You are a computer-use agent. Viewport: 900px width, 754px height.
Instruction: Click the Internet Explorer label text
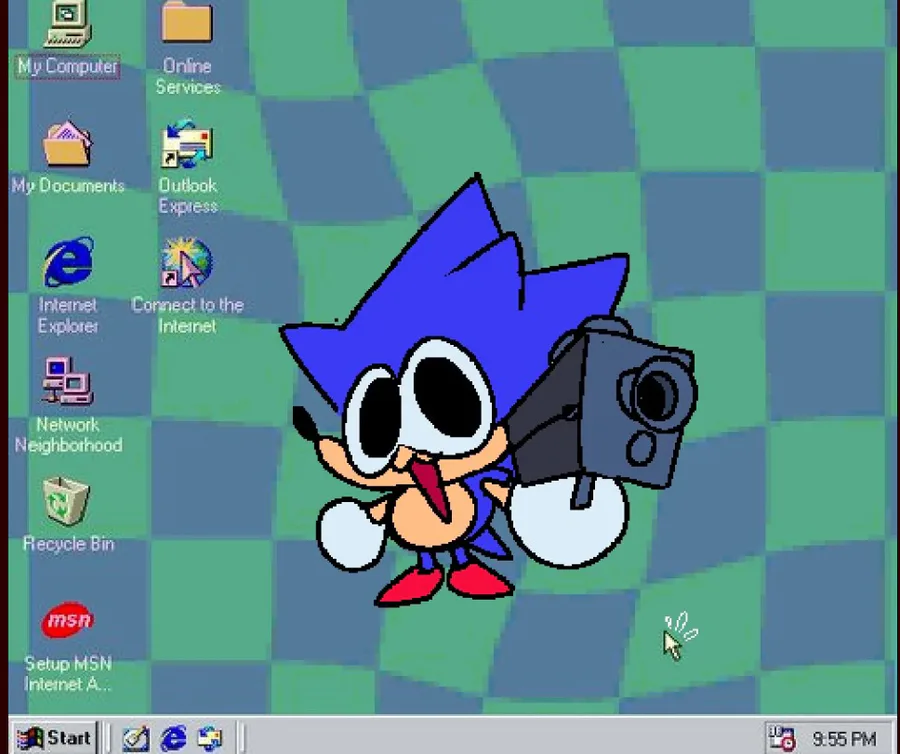(68, 315)
